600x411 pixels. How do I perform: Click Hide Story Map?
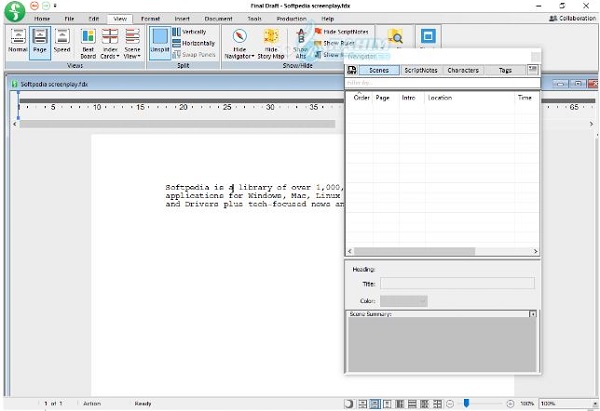click(x=271, y=44)
